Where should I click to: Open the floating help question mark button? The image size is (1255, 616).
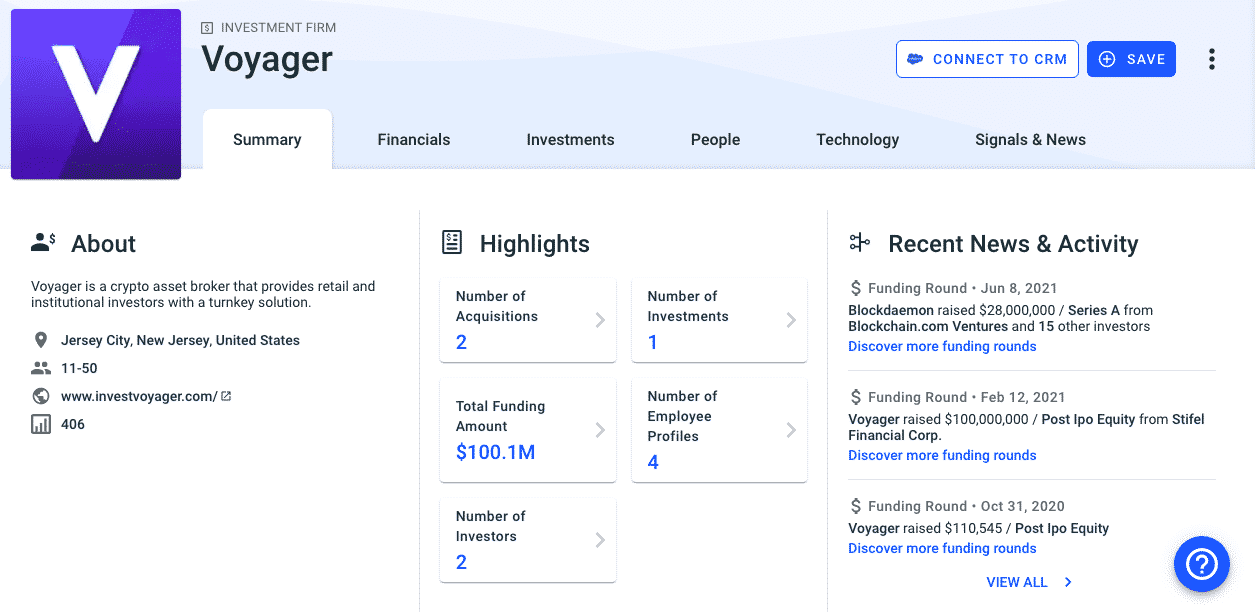(1201, 564)
